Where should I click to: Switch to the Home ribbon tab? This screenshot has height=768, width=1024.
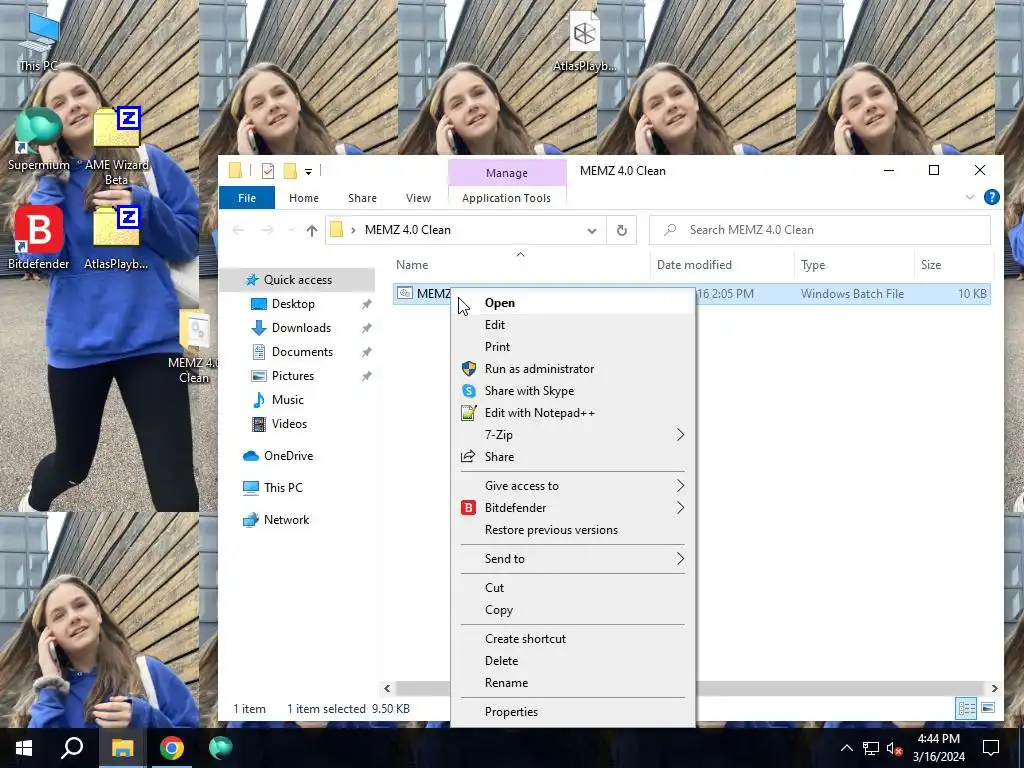pos(304,198)
